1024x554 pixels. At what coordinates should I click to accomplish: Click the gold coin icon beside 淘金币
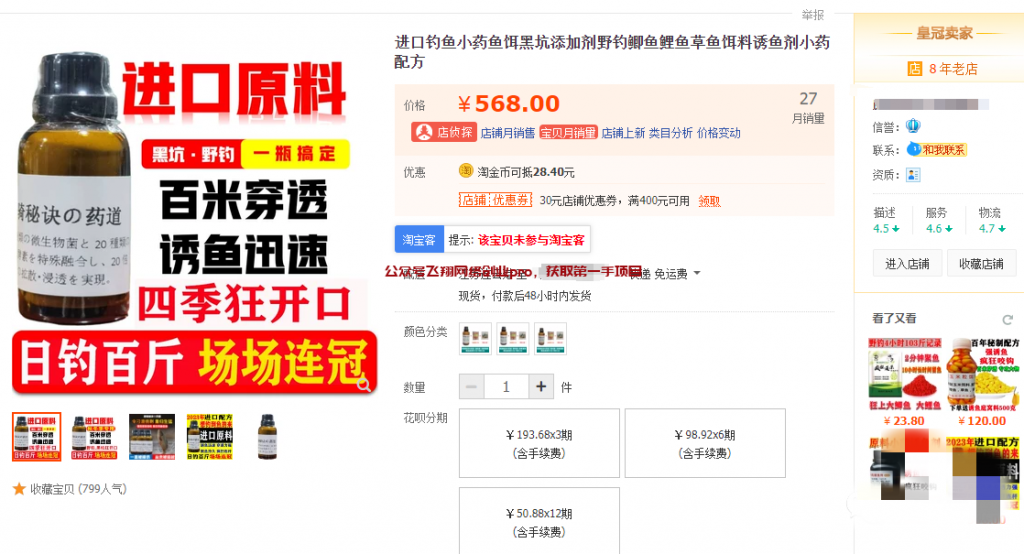466,171
